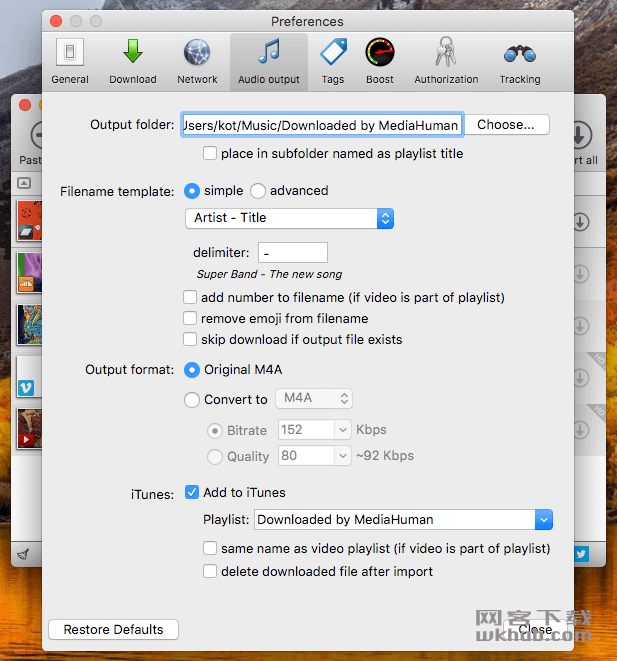Open the General preferences pane
The image size is (617, 661).
coord(70,62)
